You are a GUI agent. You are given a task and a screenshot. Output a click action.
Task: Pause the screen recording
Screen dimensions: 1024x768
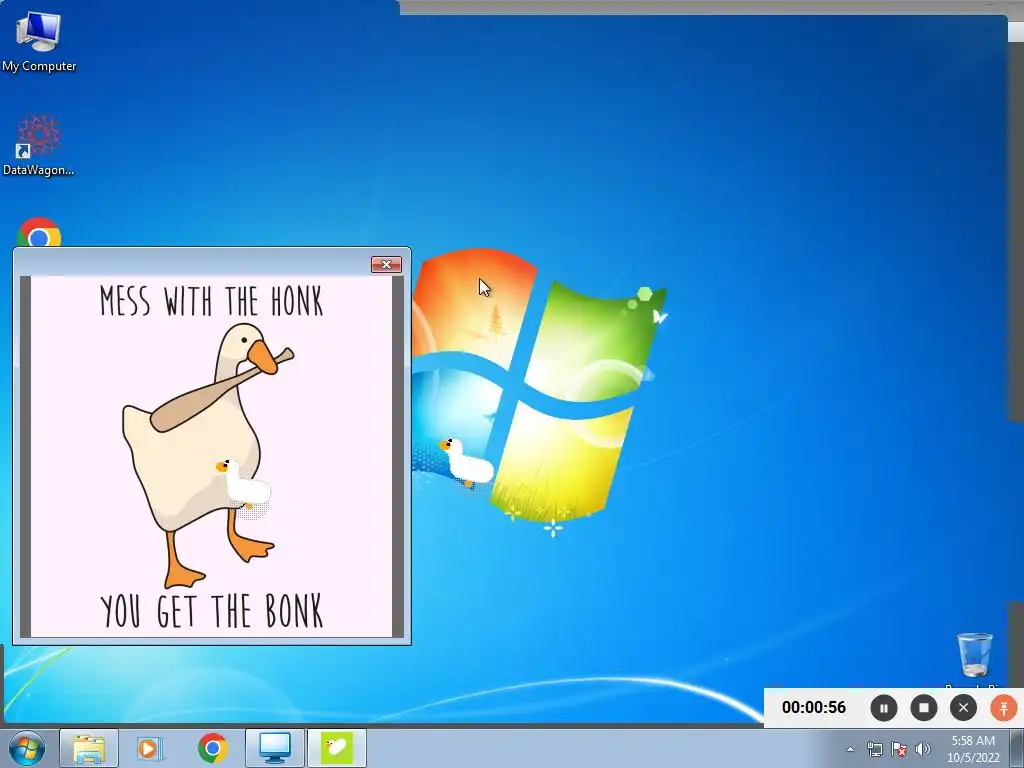[x=884, y=708]
